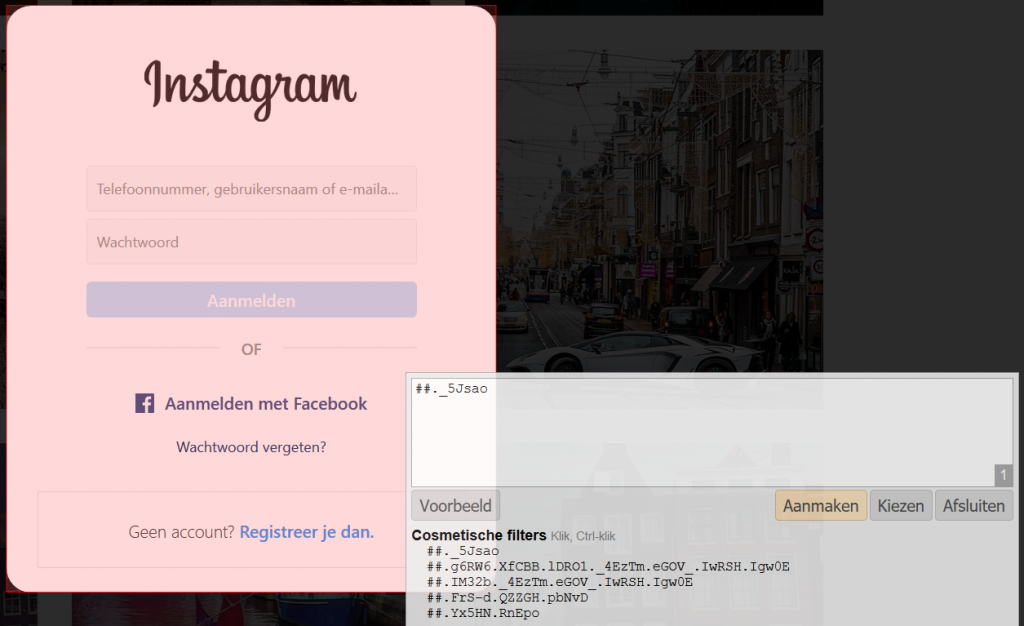Viewport: 1024px width, 626px height.
Task: Click Registreer je dan. sign-up link
Action: coord(307,532)
